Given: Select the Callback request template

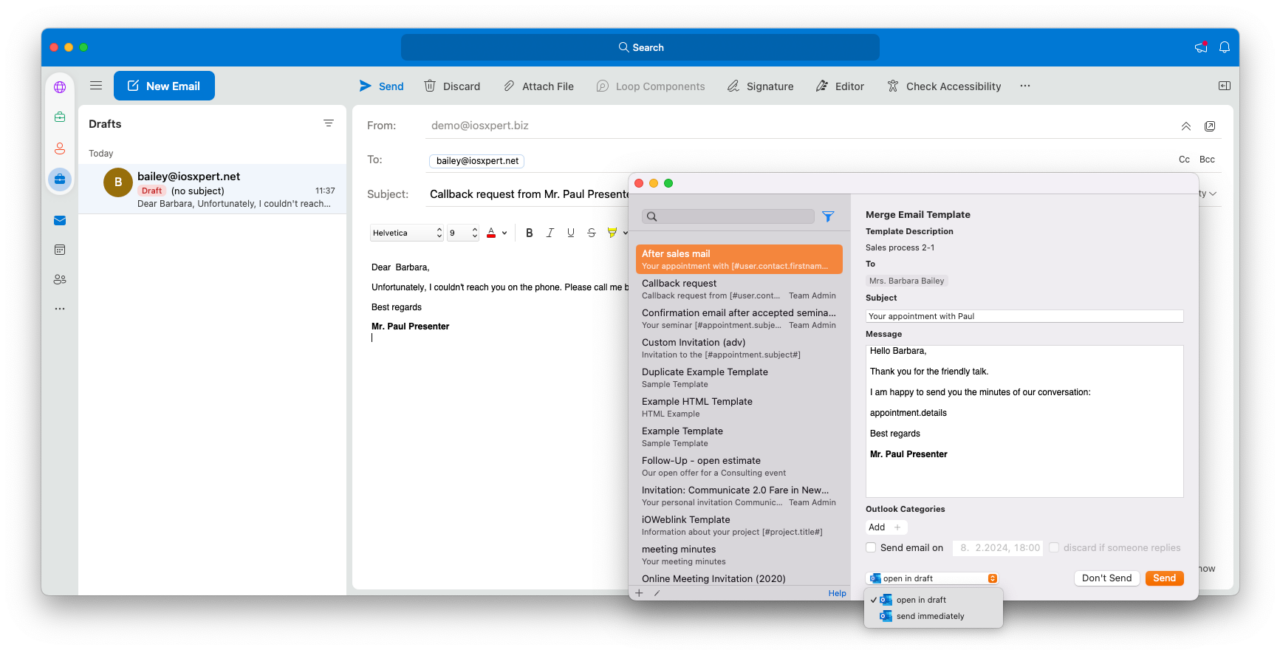Looking at the screenshot, I should 739,288.
